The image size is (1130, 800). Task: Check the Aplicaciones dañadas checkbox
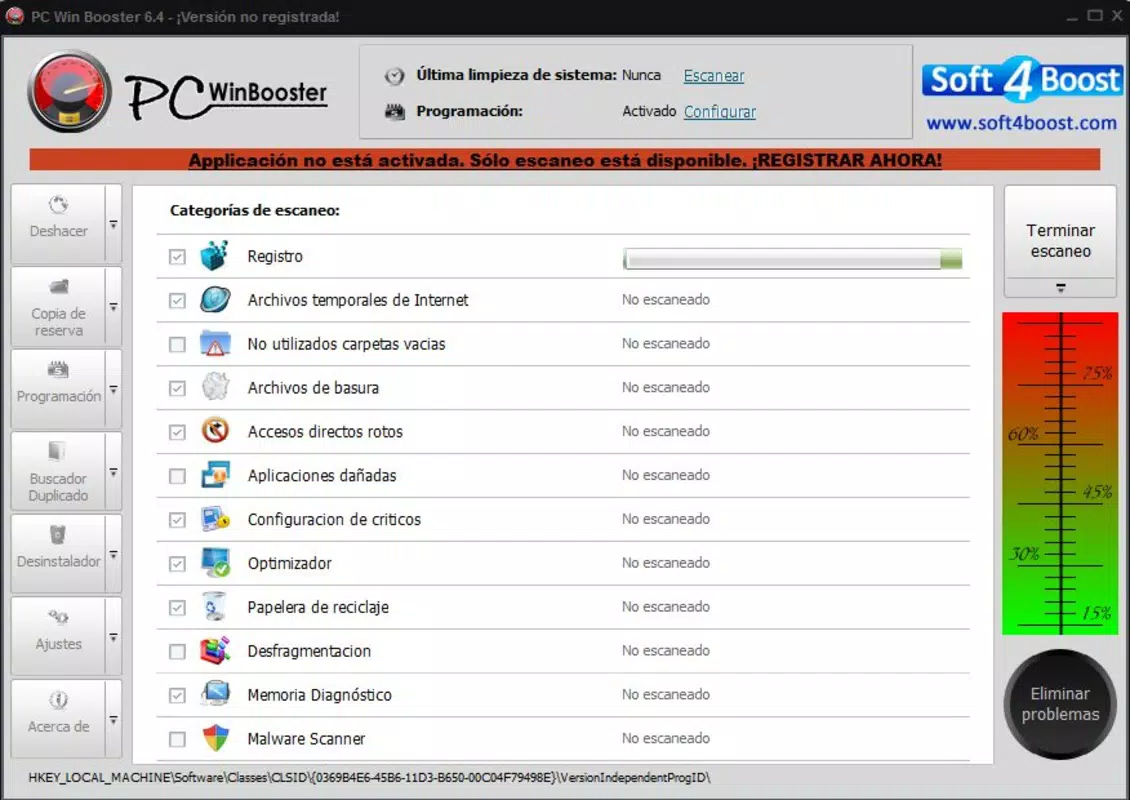tap(177, 476)
